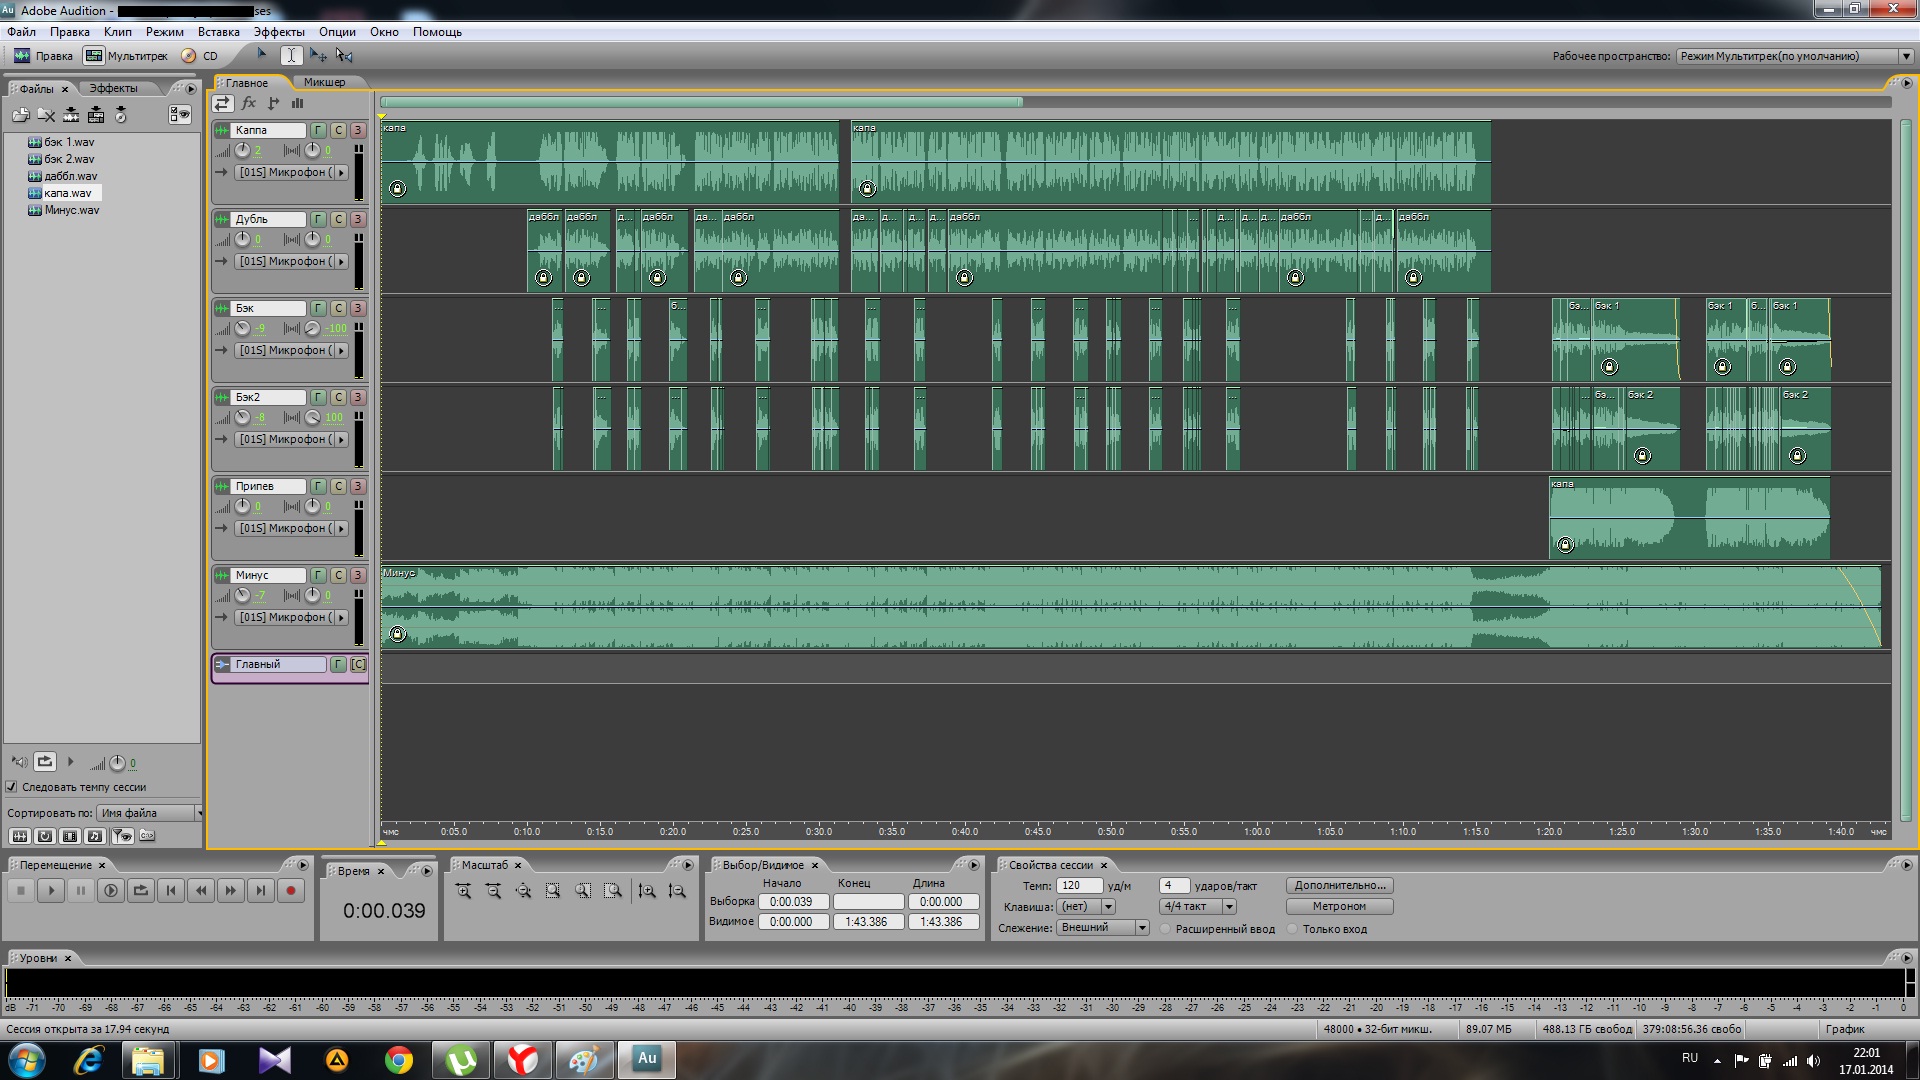Expand the Минус track input Микрофон dropdown

coord(341,618)
